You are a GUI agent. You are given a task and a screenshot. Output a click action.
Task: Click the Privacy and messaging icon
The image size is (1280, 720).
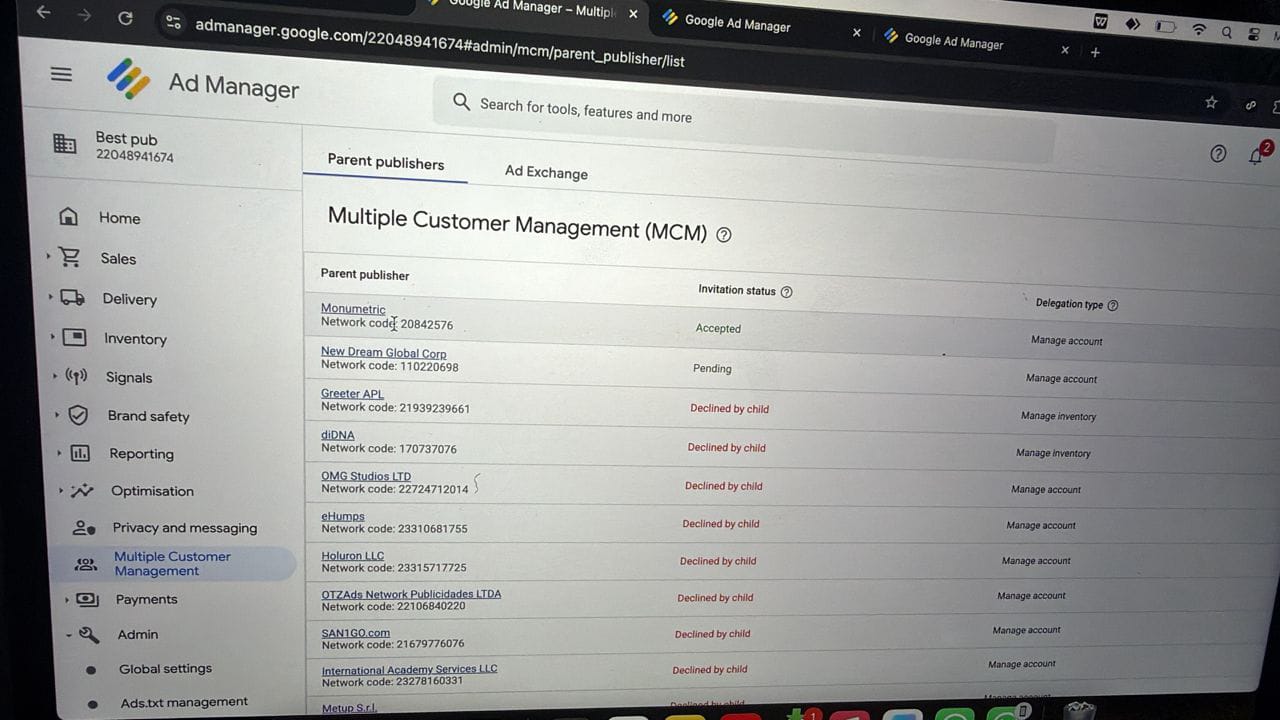(x=84, y=527)
